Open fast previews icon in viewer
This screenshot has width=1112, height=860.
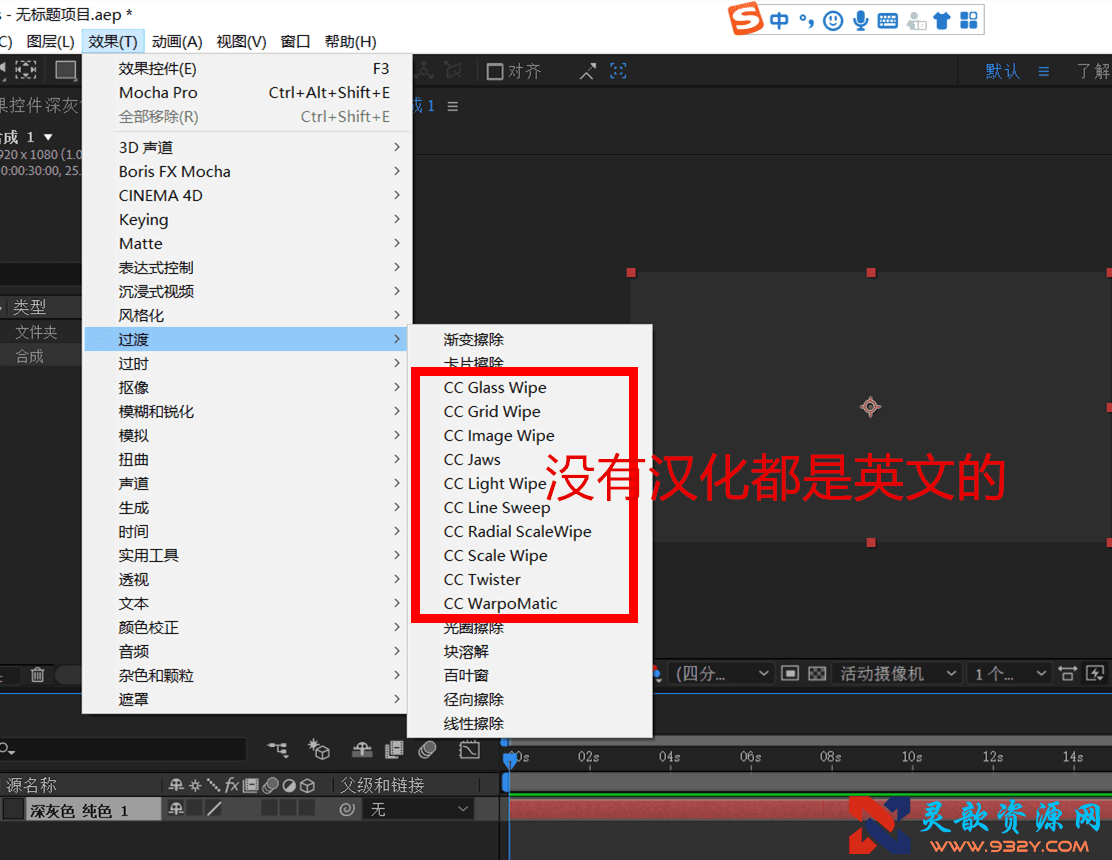pyautogui.click(x=1095, y=673)
